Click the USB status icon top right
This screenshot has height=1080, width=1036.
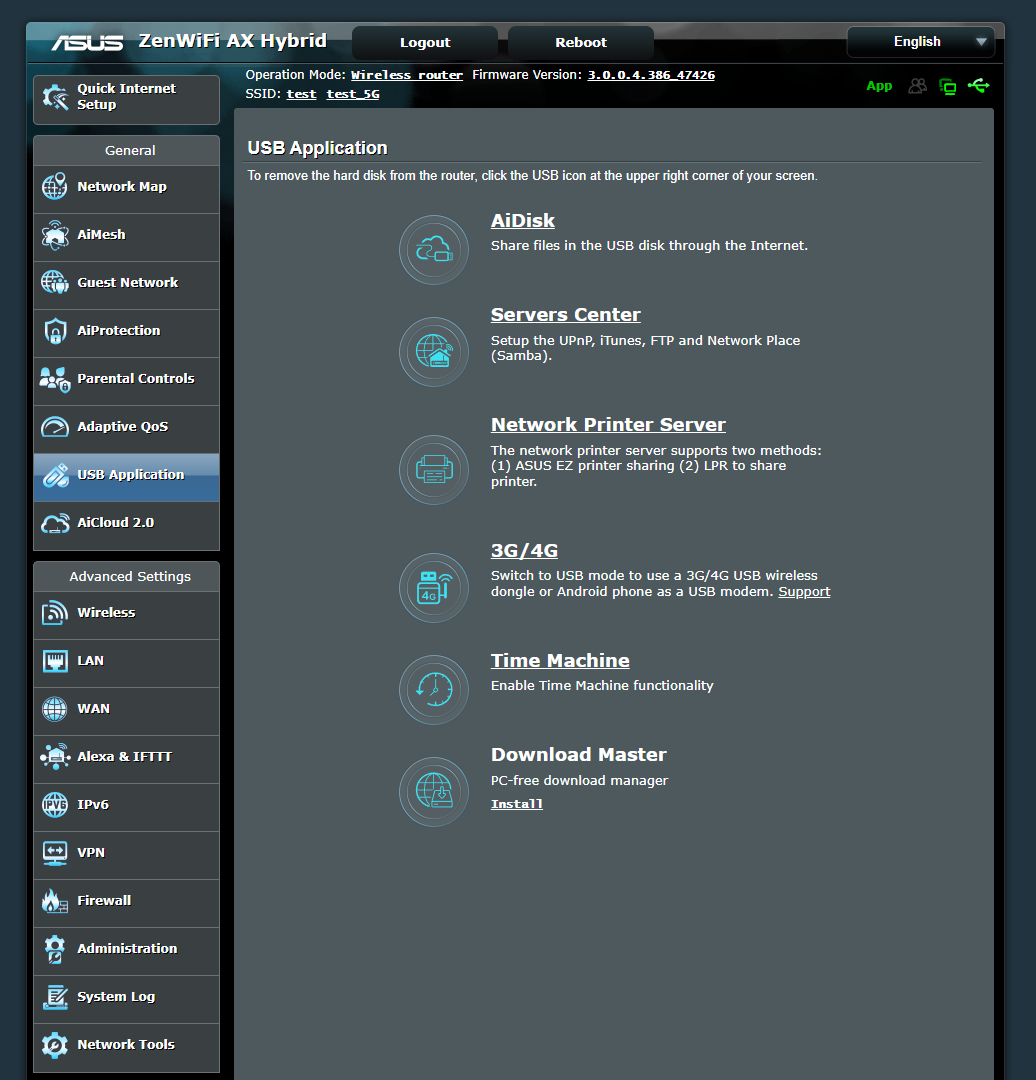tap(978, 86)
